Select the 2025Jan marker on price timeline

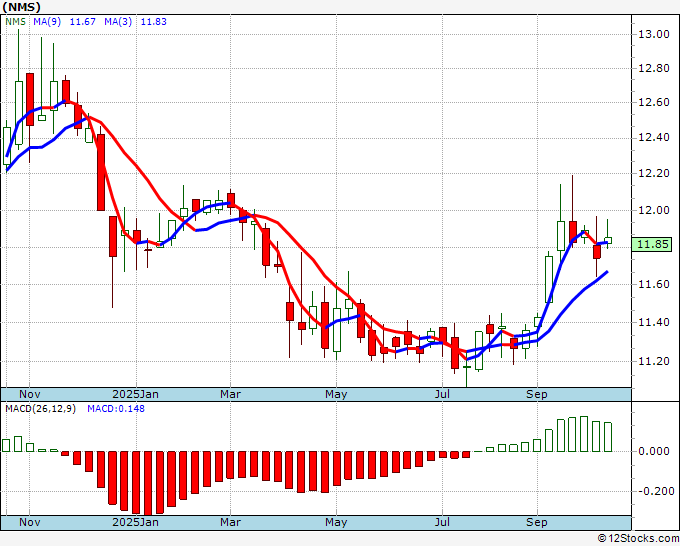(135, 394)
